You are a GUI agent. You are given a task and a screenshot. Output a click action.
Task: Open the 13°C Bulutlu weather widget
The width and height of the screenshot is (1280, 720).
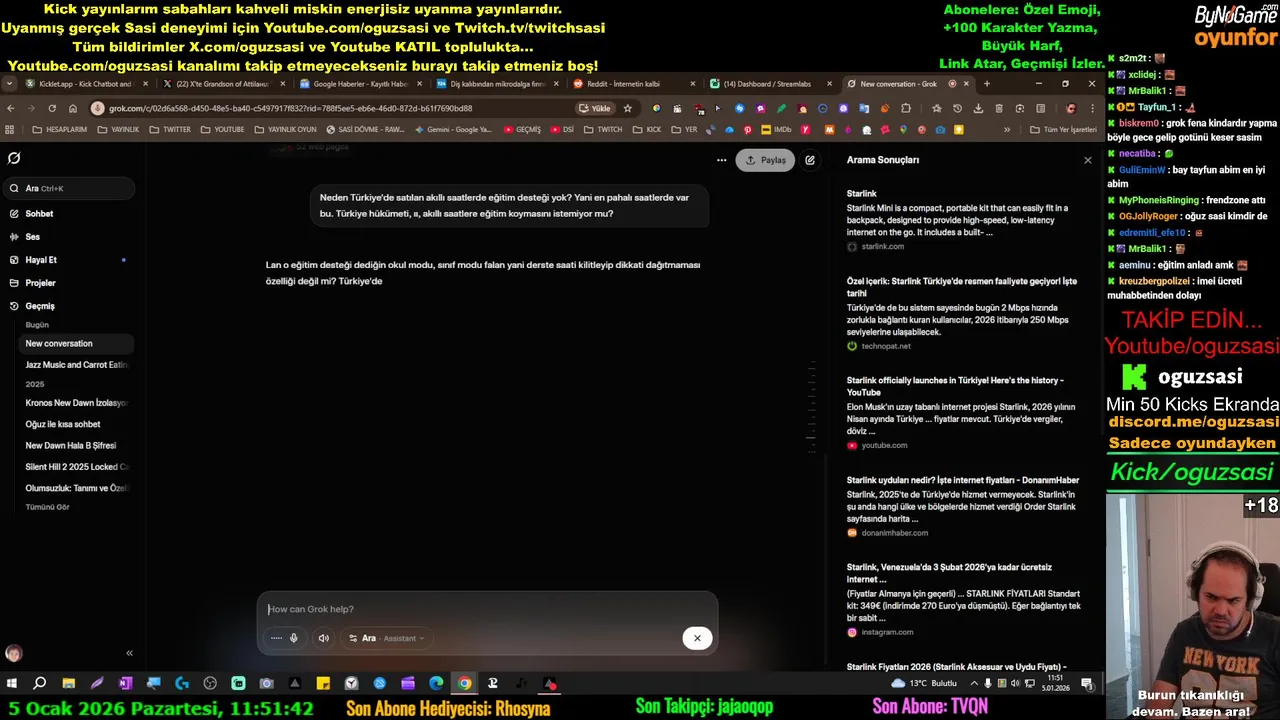pos(923,684)
